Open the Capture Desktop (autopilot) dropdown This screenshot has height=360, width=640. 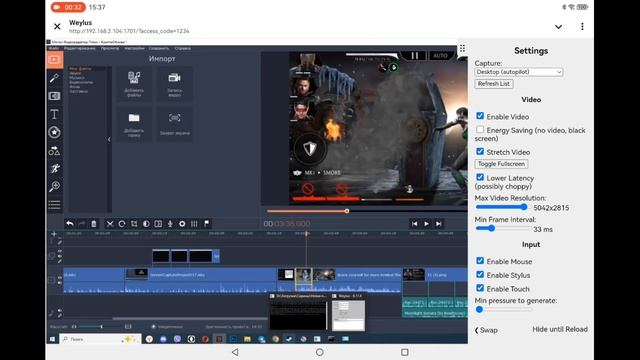(519, 72)
